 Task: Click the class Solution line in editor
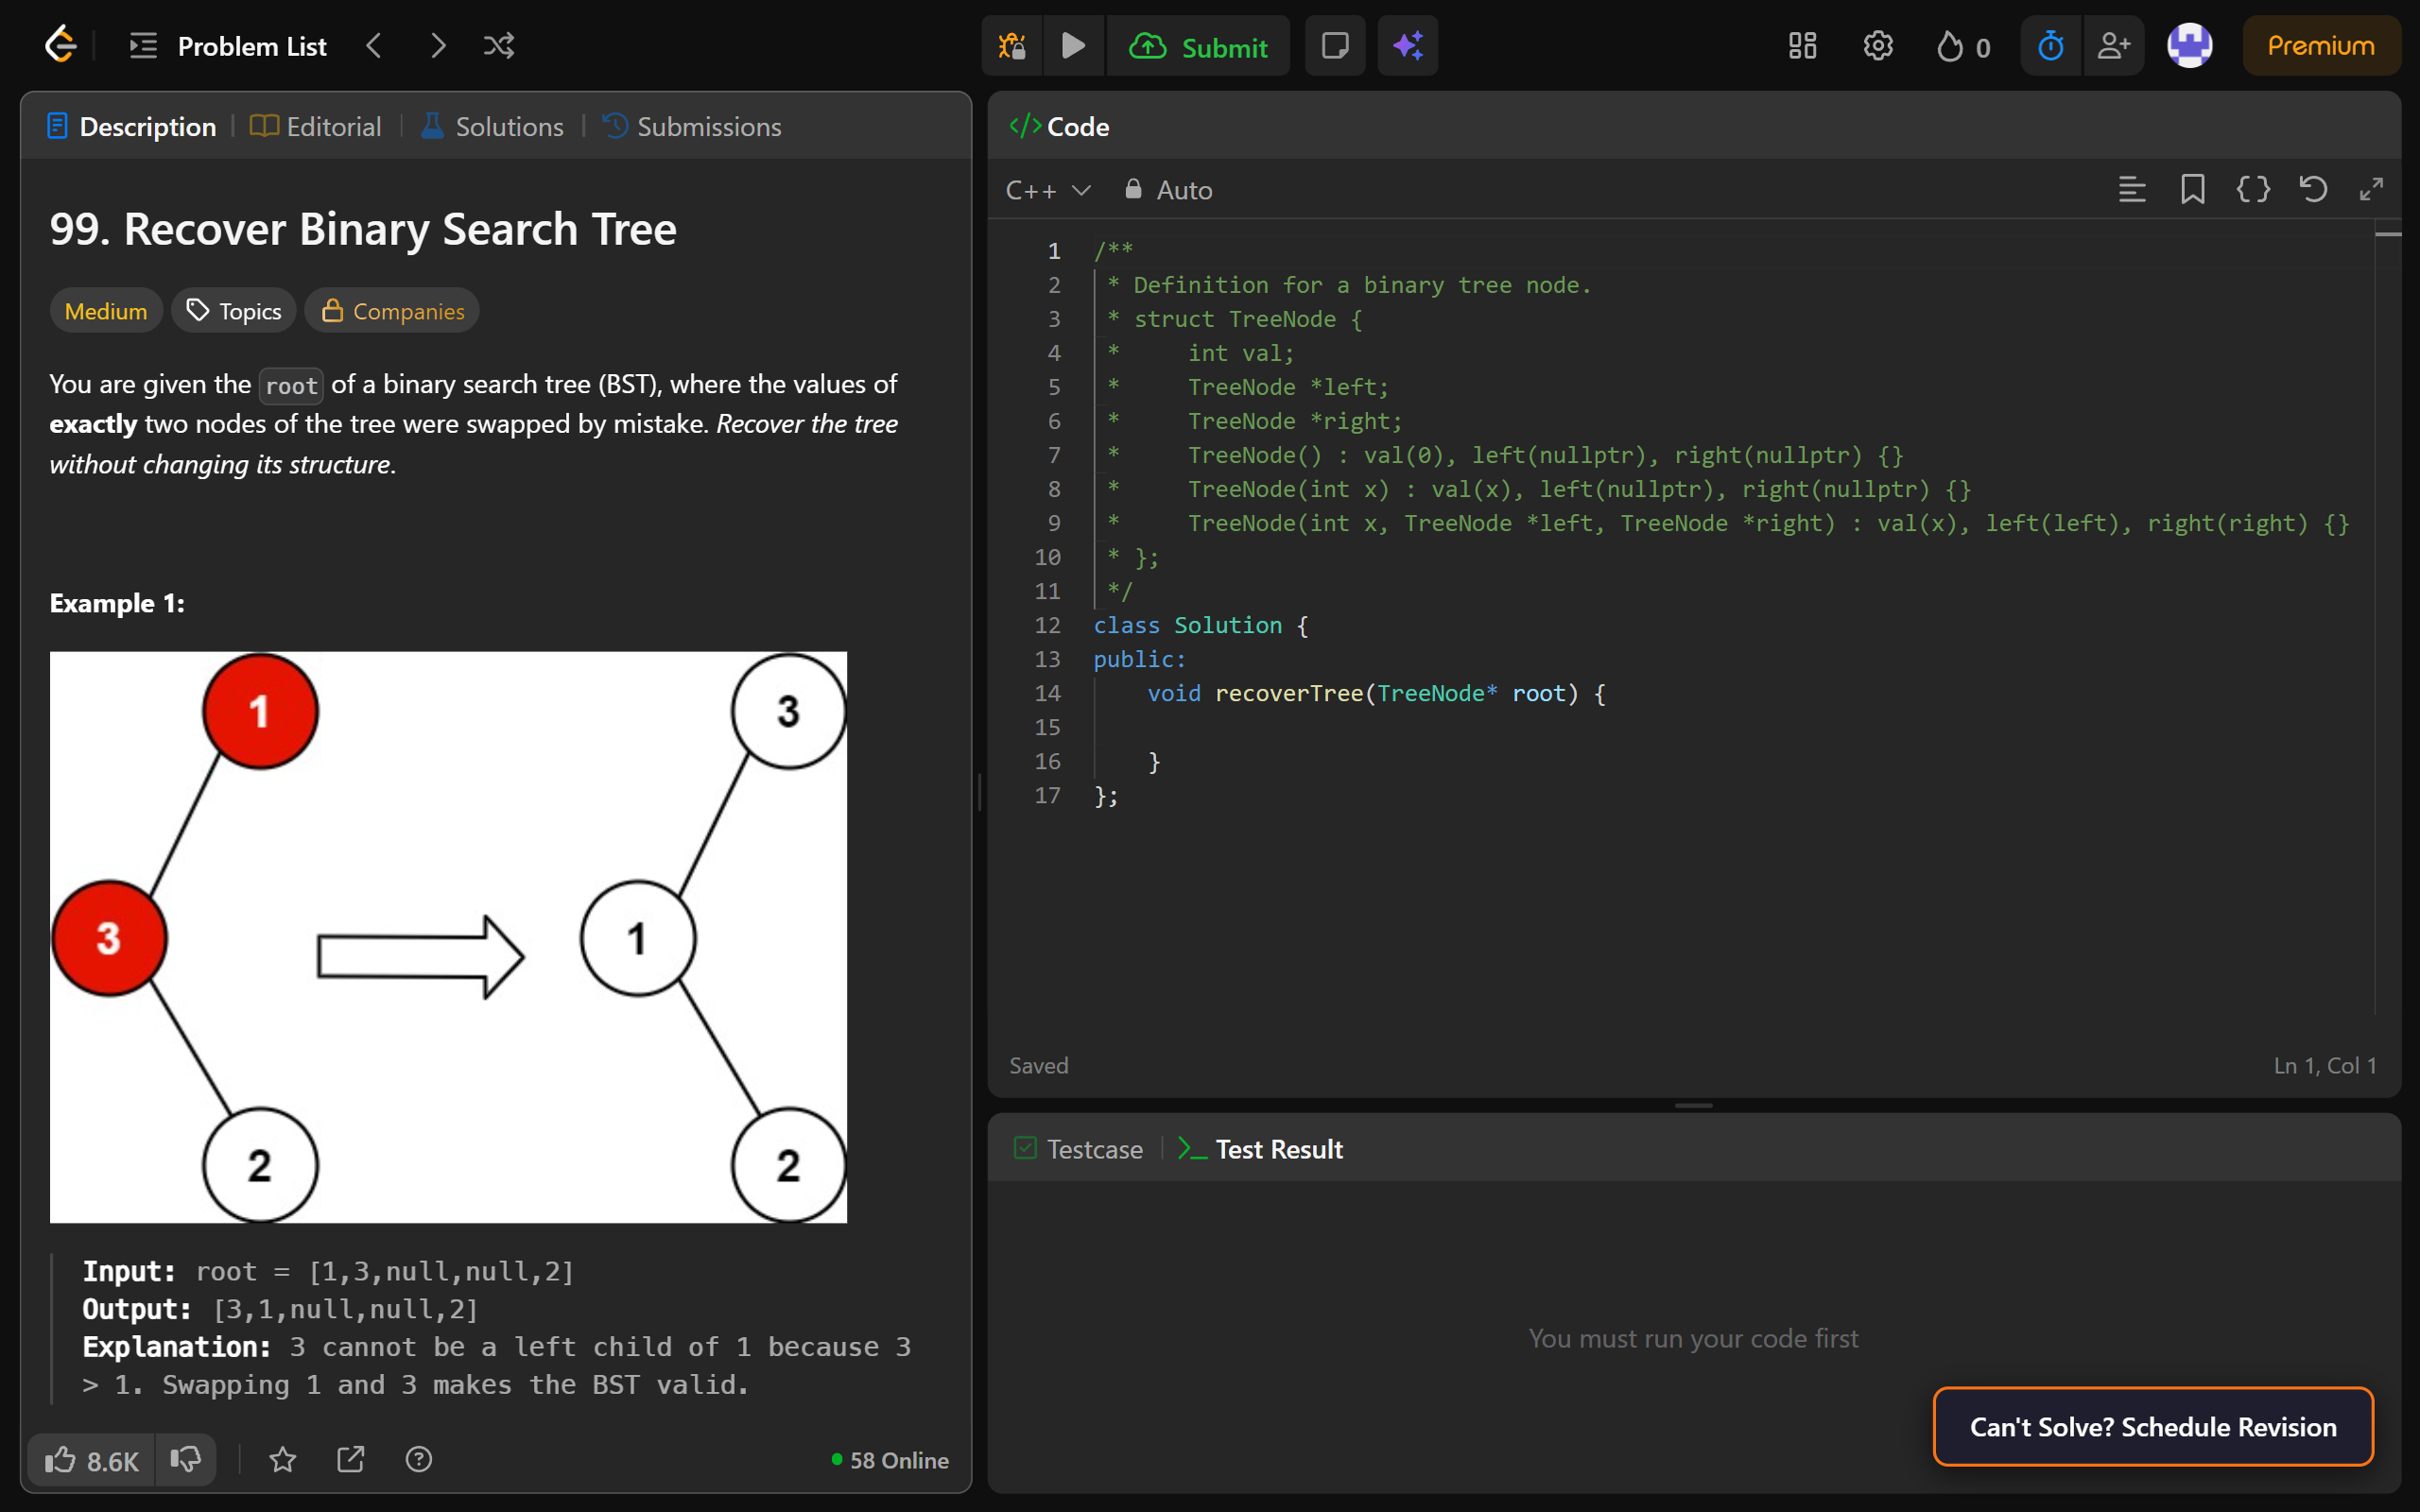click(1200, 625)
